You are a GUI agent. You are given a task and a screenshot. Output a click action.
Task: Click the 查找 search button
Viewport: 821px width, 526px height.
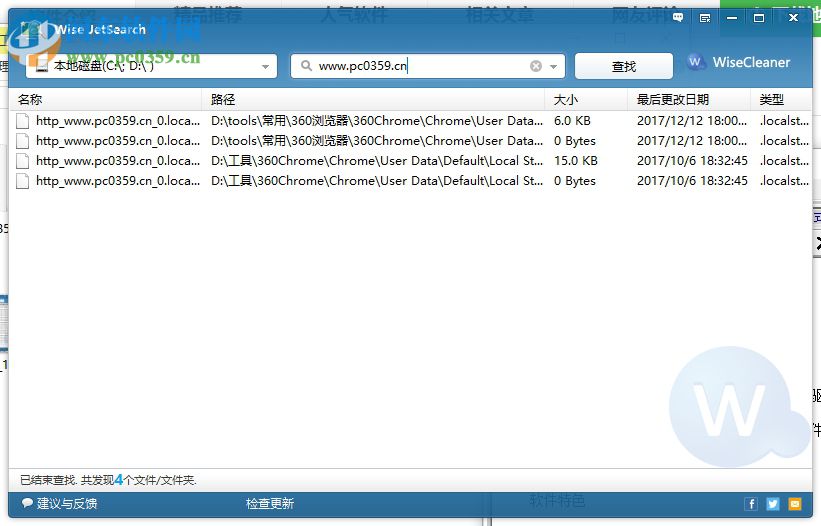pyautogui.click(x=624, y=66)
